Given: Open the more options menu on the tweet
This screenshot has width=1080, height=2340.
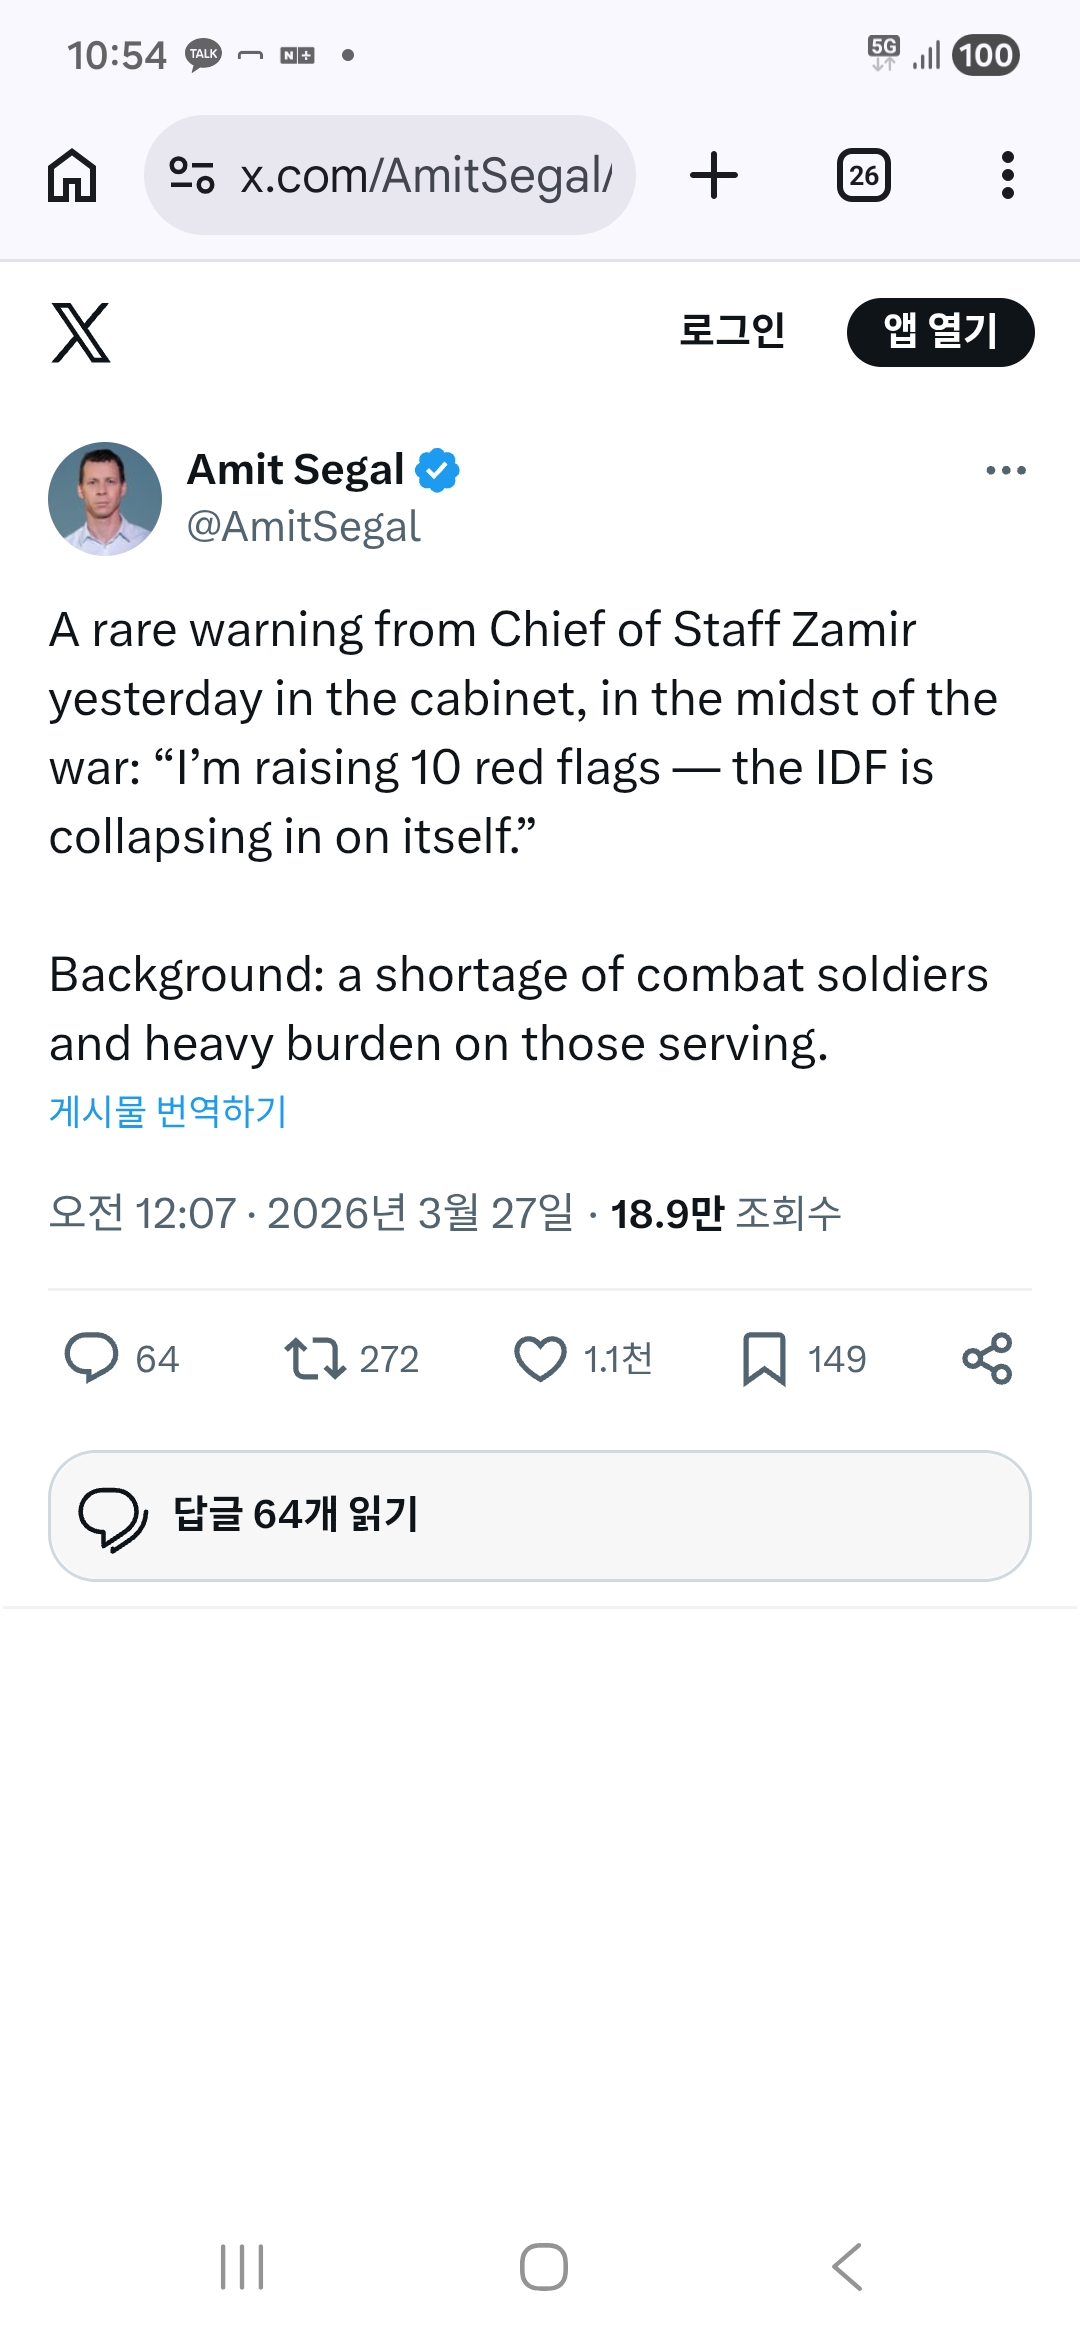Looking at the screenshot, I should [1005, 468].
